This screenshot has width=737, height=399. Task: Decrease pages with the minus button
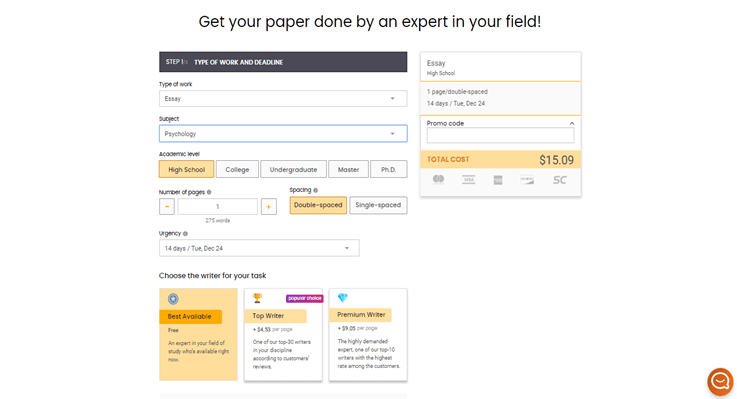[167, 207]
